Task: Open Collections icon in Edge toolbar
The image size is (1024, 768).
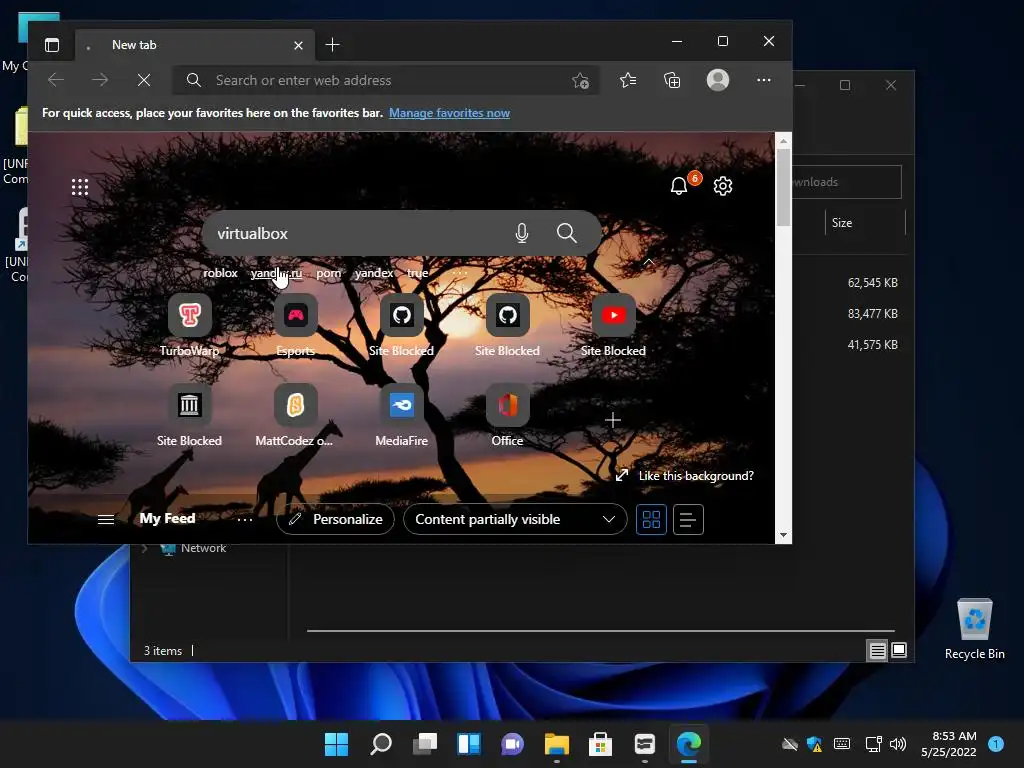Action: click(672, 80)
